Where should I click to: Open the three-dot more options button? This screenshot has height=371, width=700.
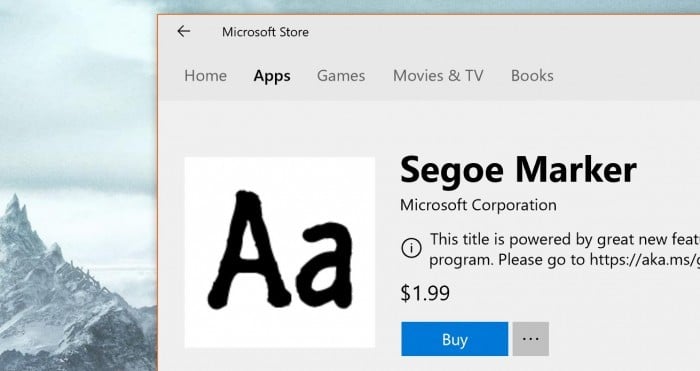coord(530,339)
